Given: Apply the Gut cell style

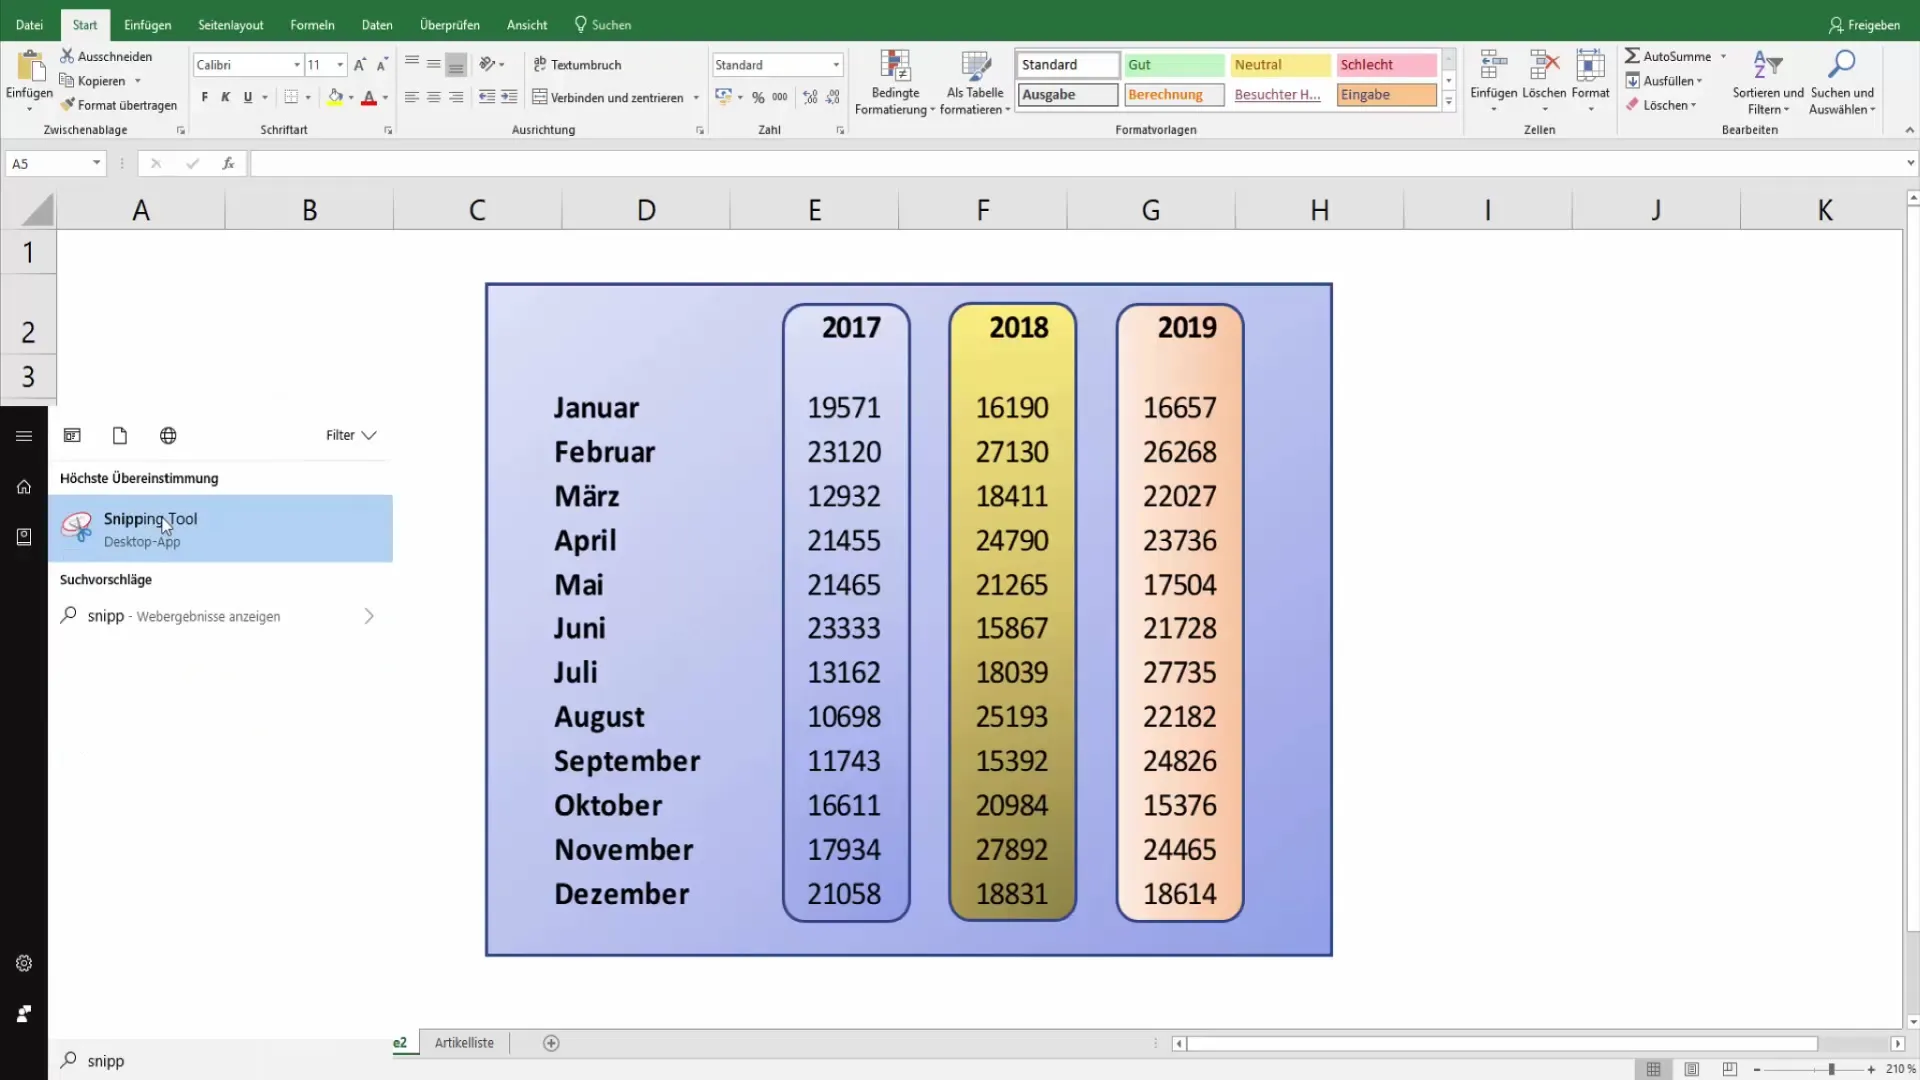Looking at the screenshot, I should click(1175, 65).
